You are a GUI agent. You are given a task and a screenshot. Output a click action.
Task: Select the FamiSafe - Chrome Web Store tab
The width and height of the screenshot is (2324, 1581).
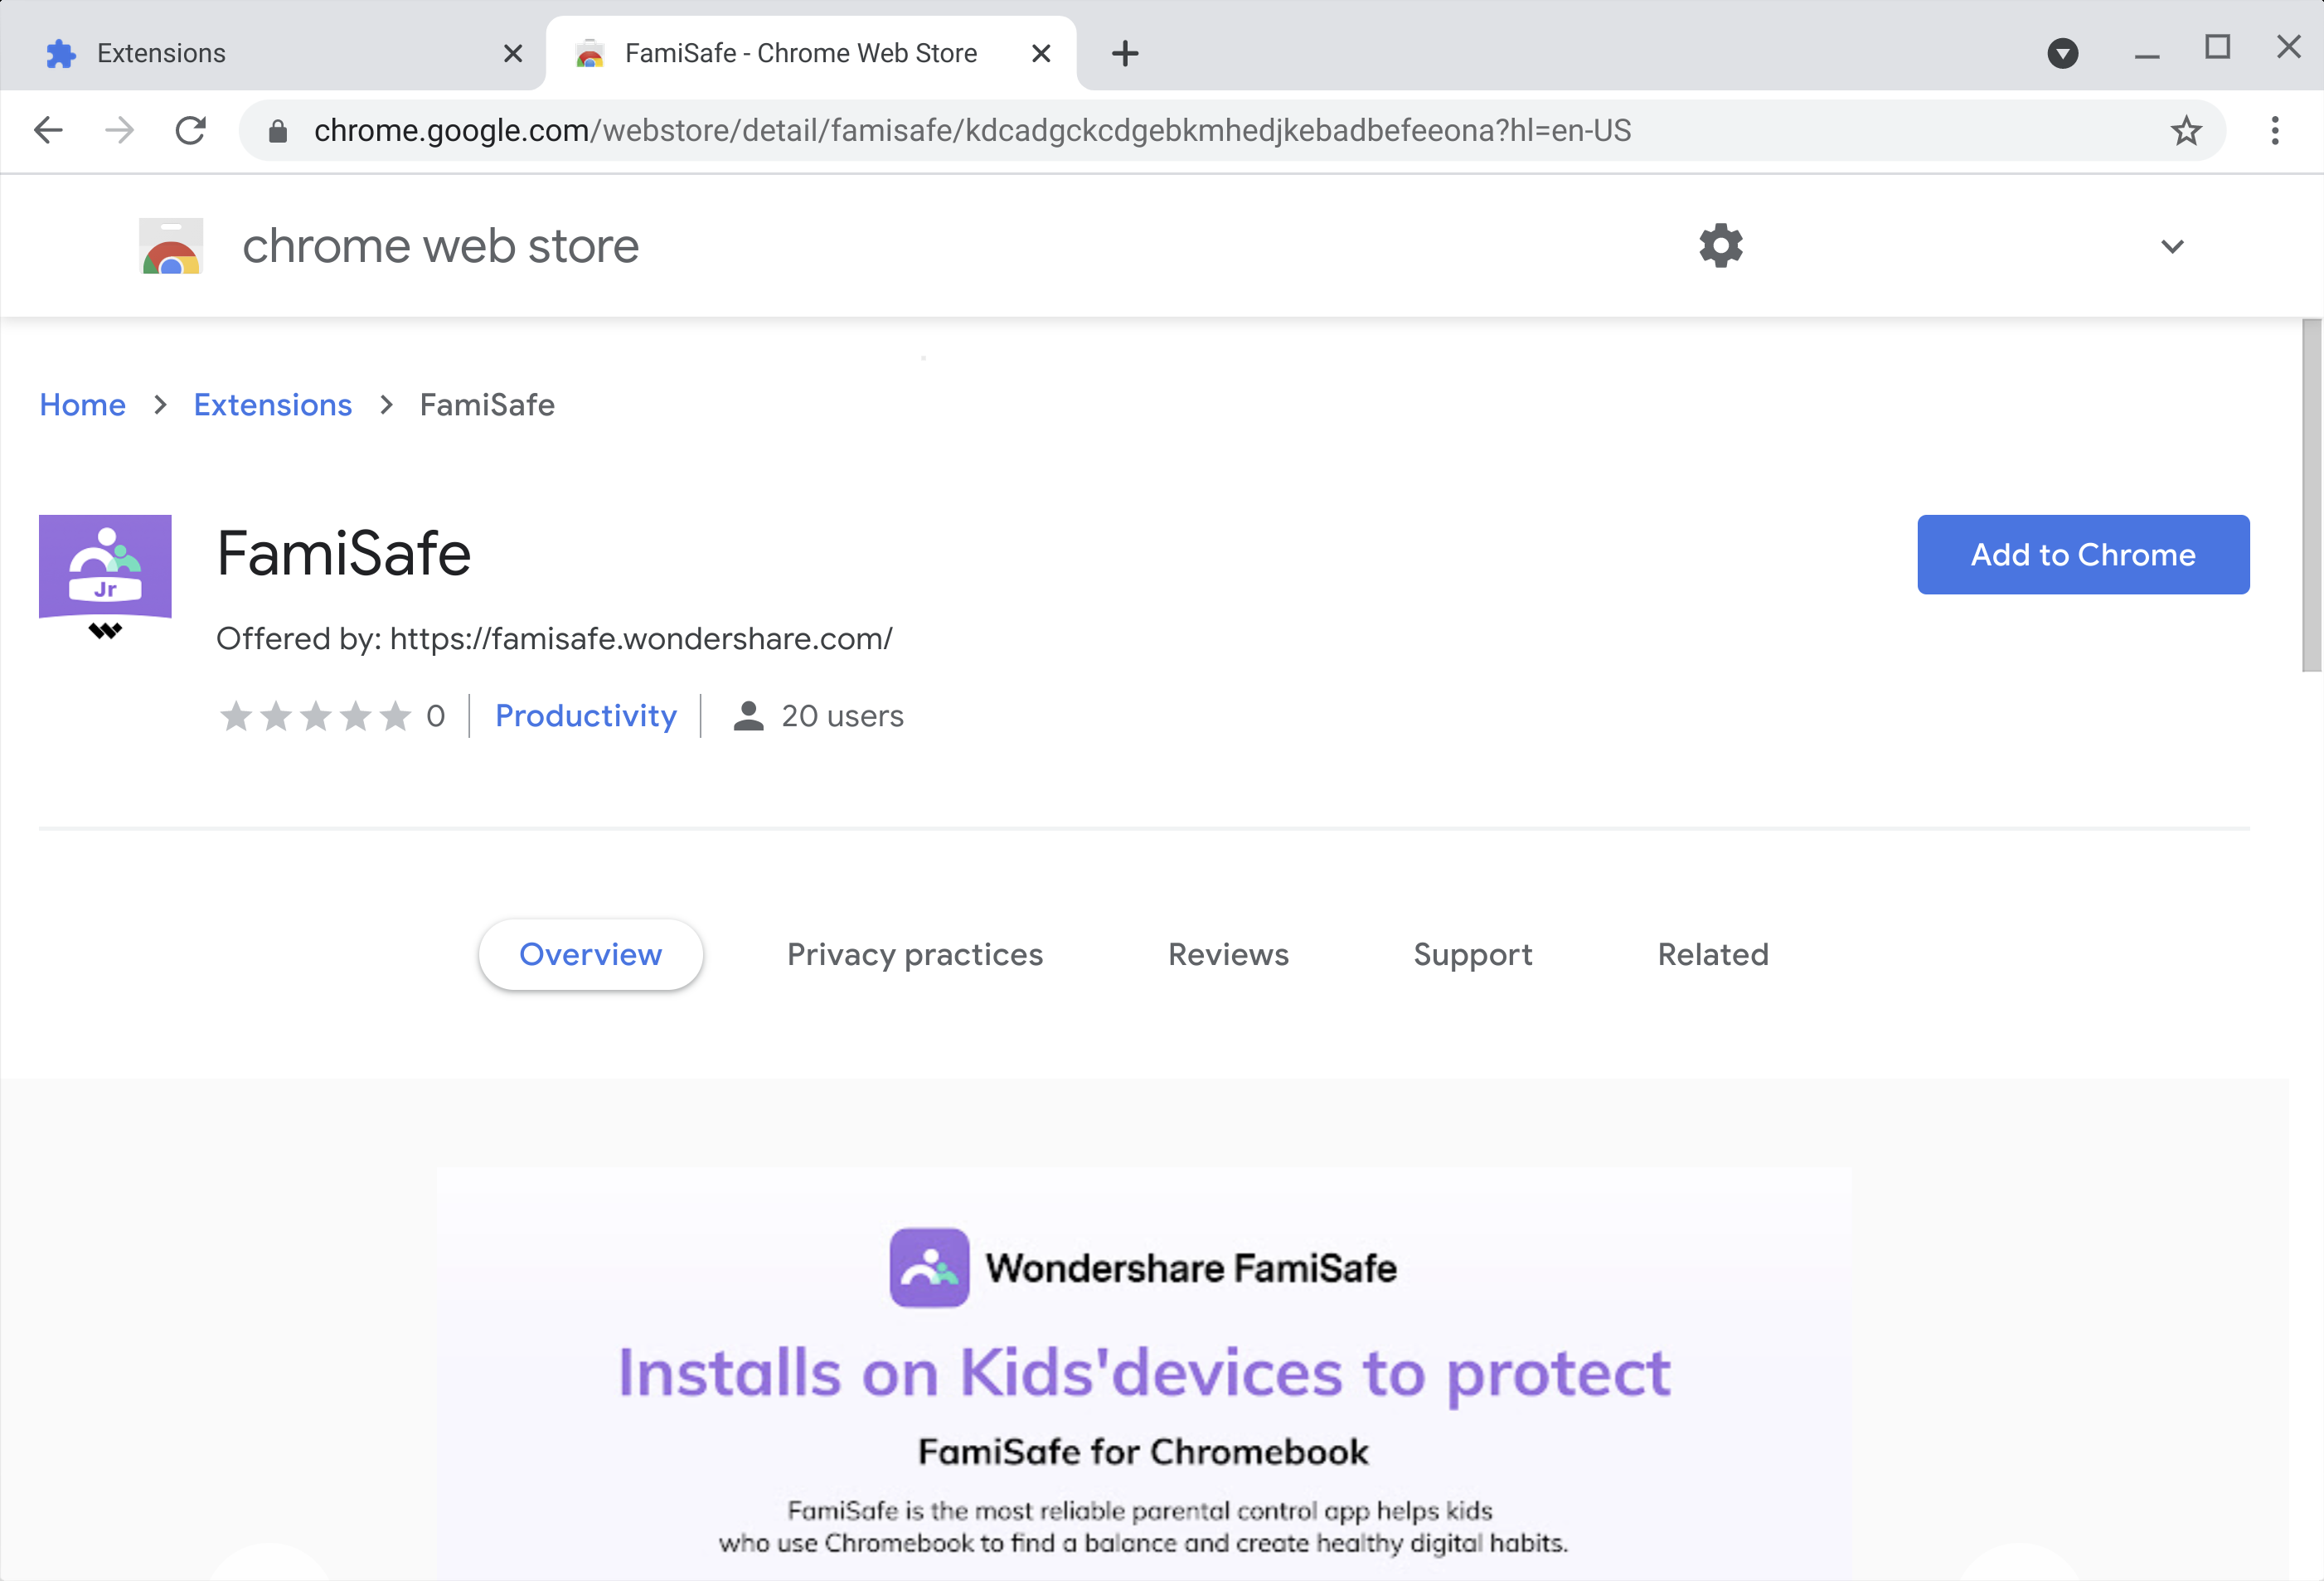[x=811, y=53]
